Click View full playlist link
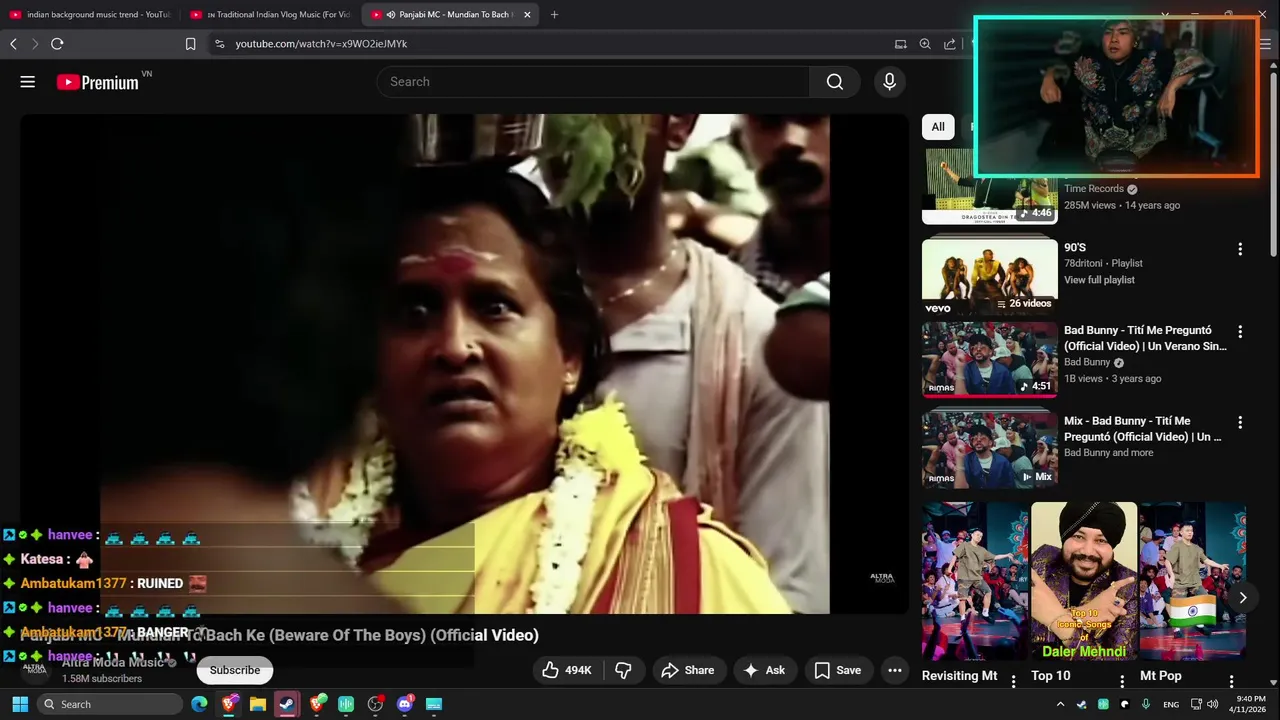This screenshot has width=1280, height=720. pos(1099,280)
